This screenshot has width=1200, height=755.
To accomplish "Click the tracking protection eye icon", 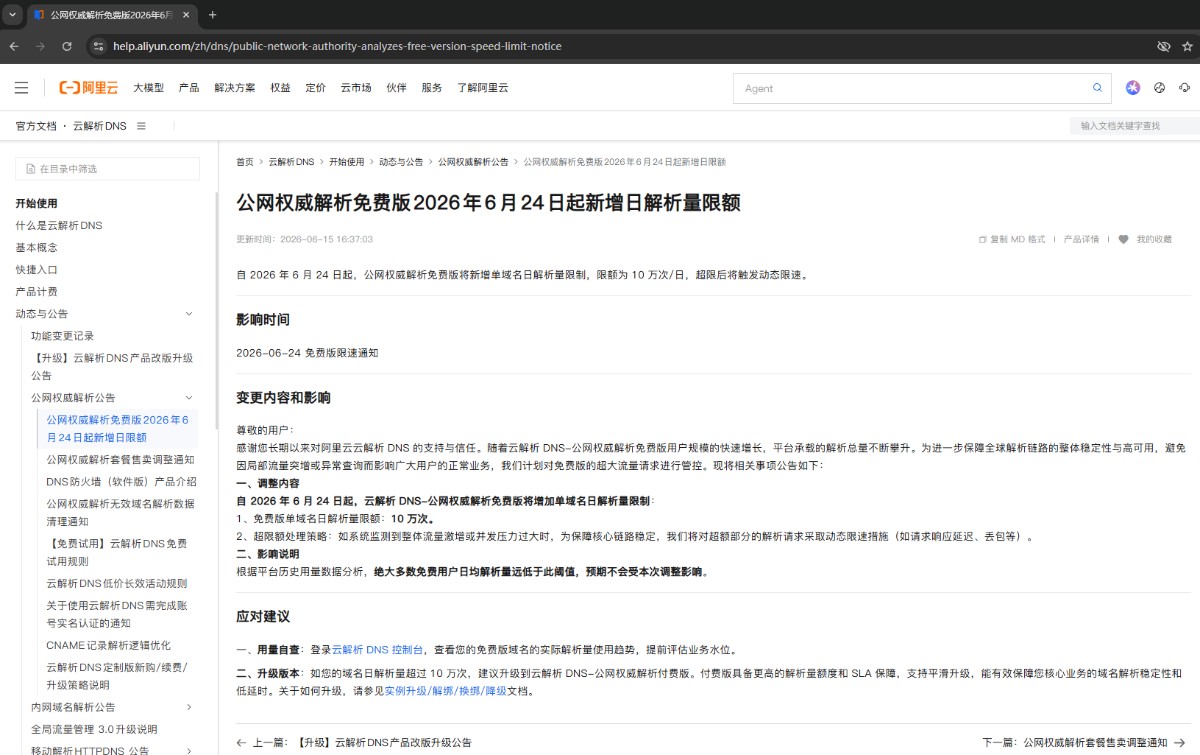I will tap(1163, 46).
